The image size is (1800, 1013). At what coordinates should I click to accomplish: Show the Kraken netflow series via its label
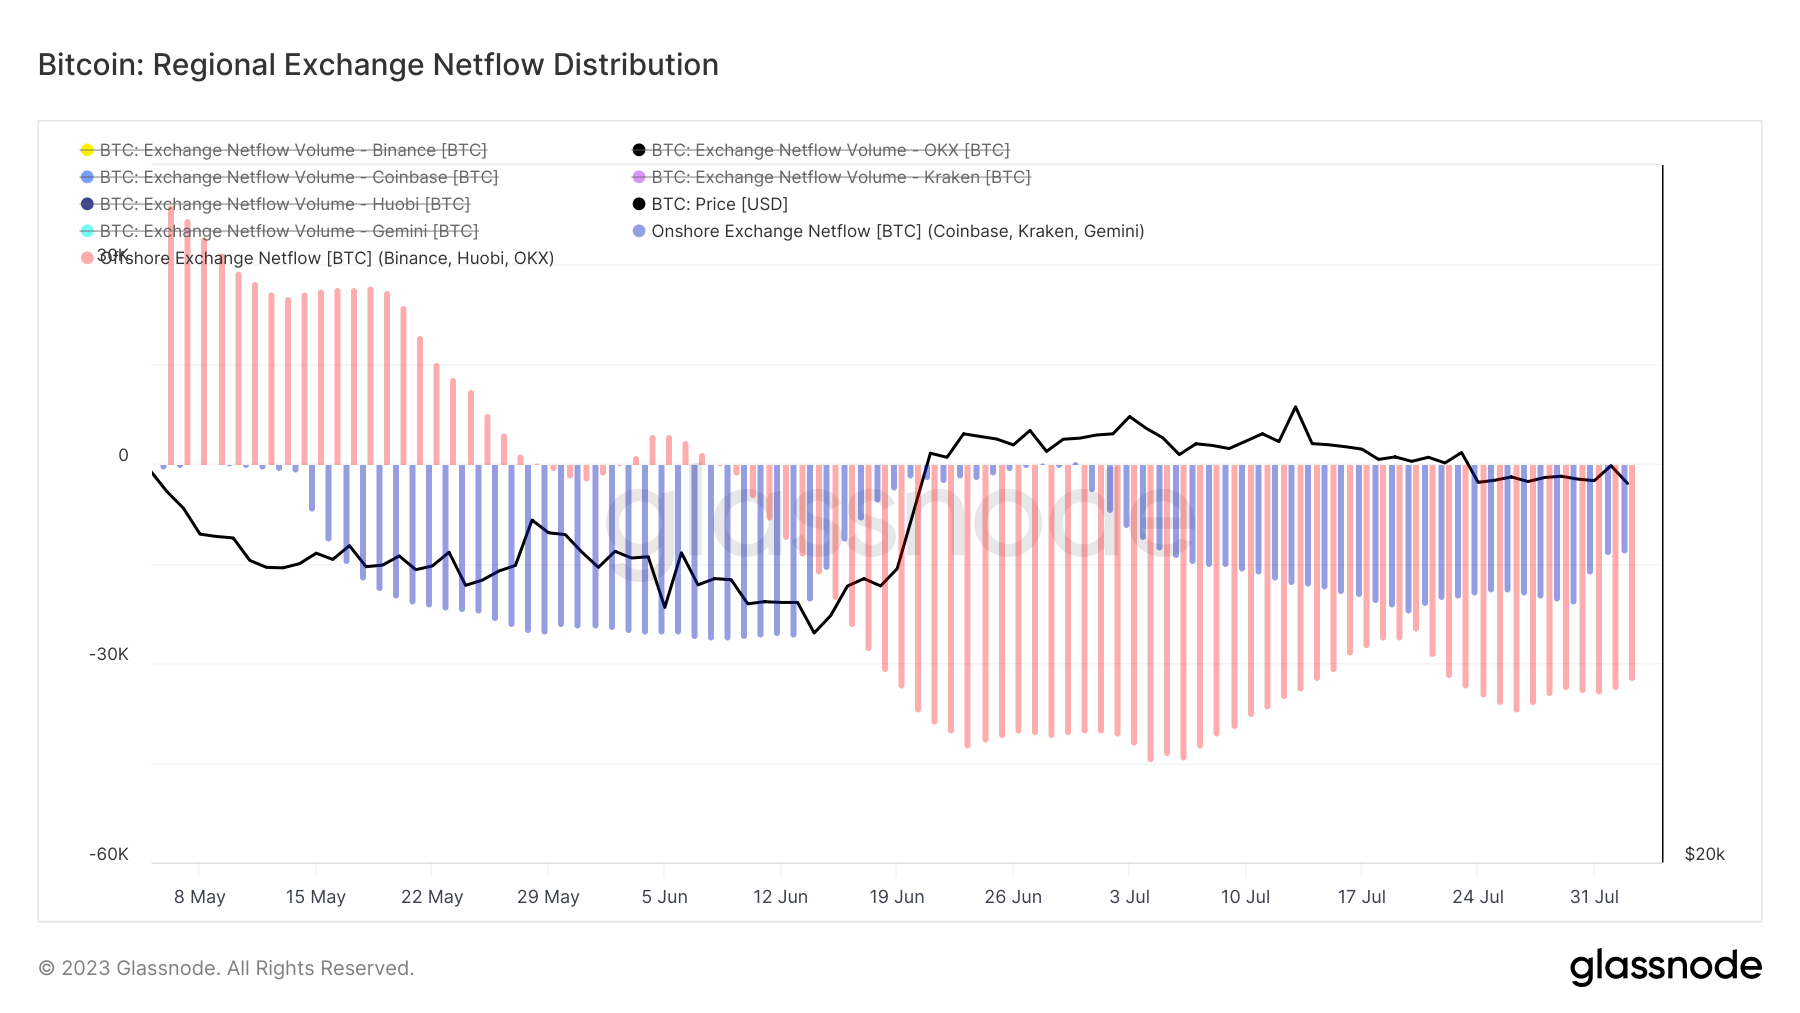(840, 177)
